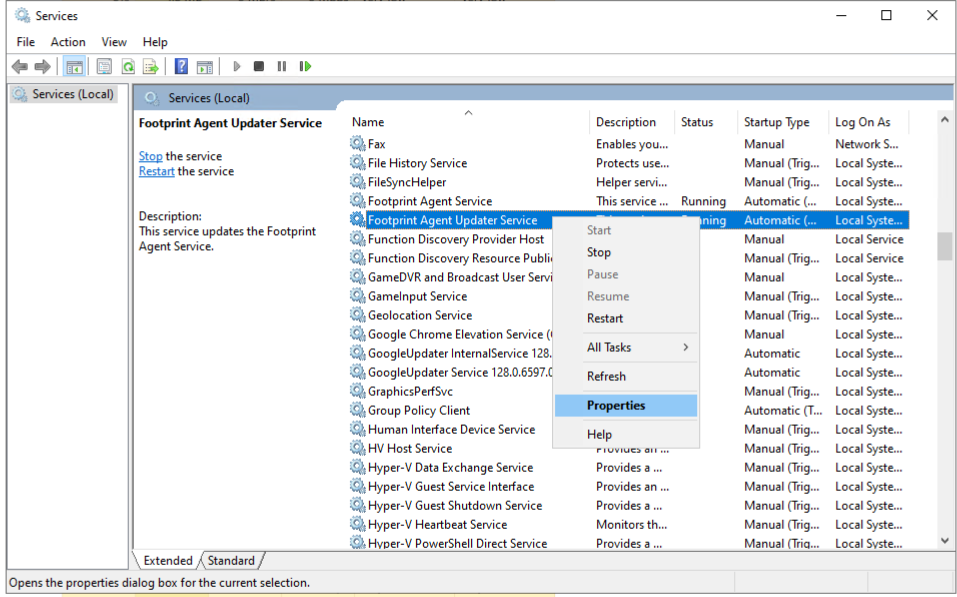957x597 pixels.
Task: Open the View menu
Action: [114, 42]
